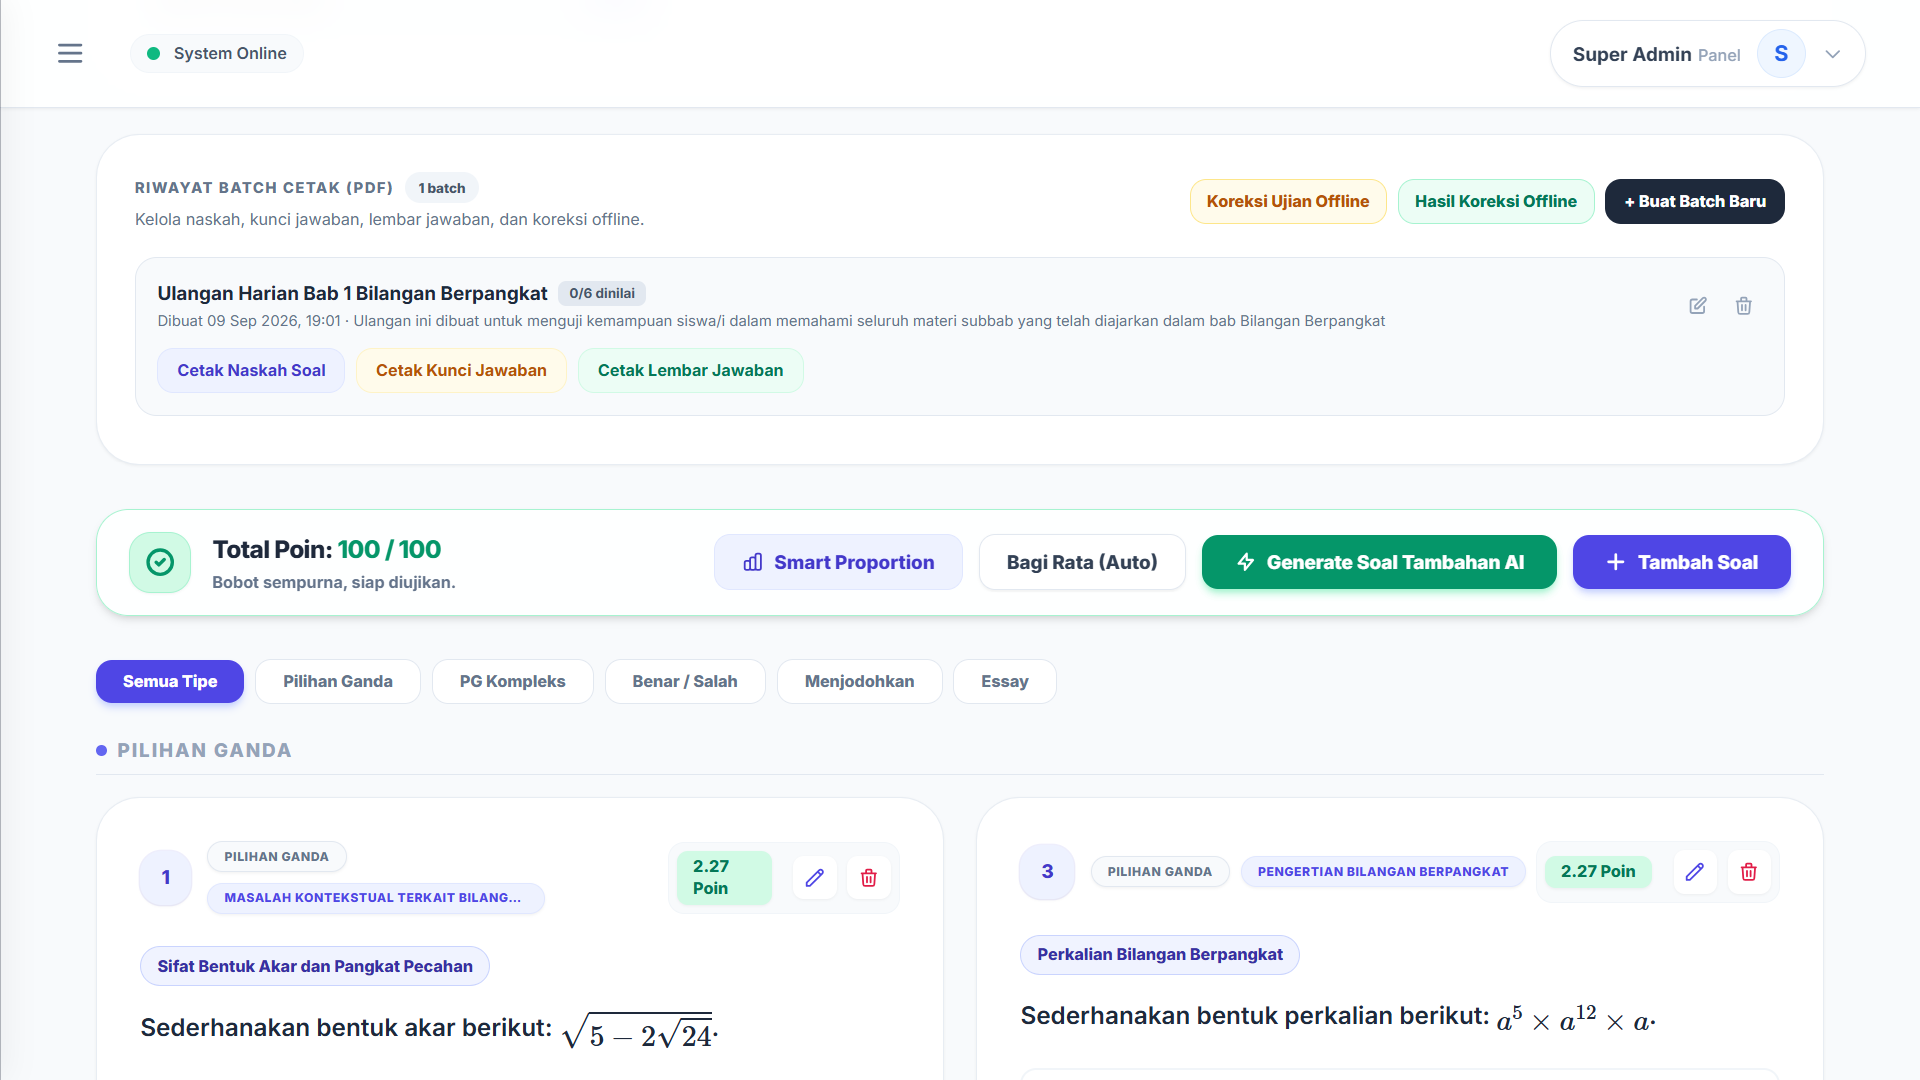Edit question 1 with pencil icon
Viewport: 1920px width, 1080px height.
815,878
